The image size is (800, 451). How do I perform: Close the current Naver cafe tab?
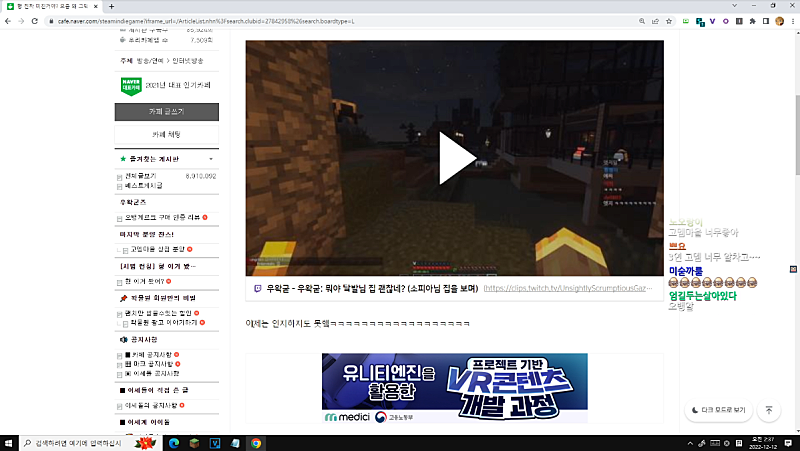(x=95, y=7)
